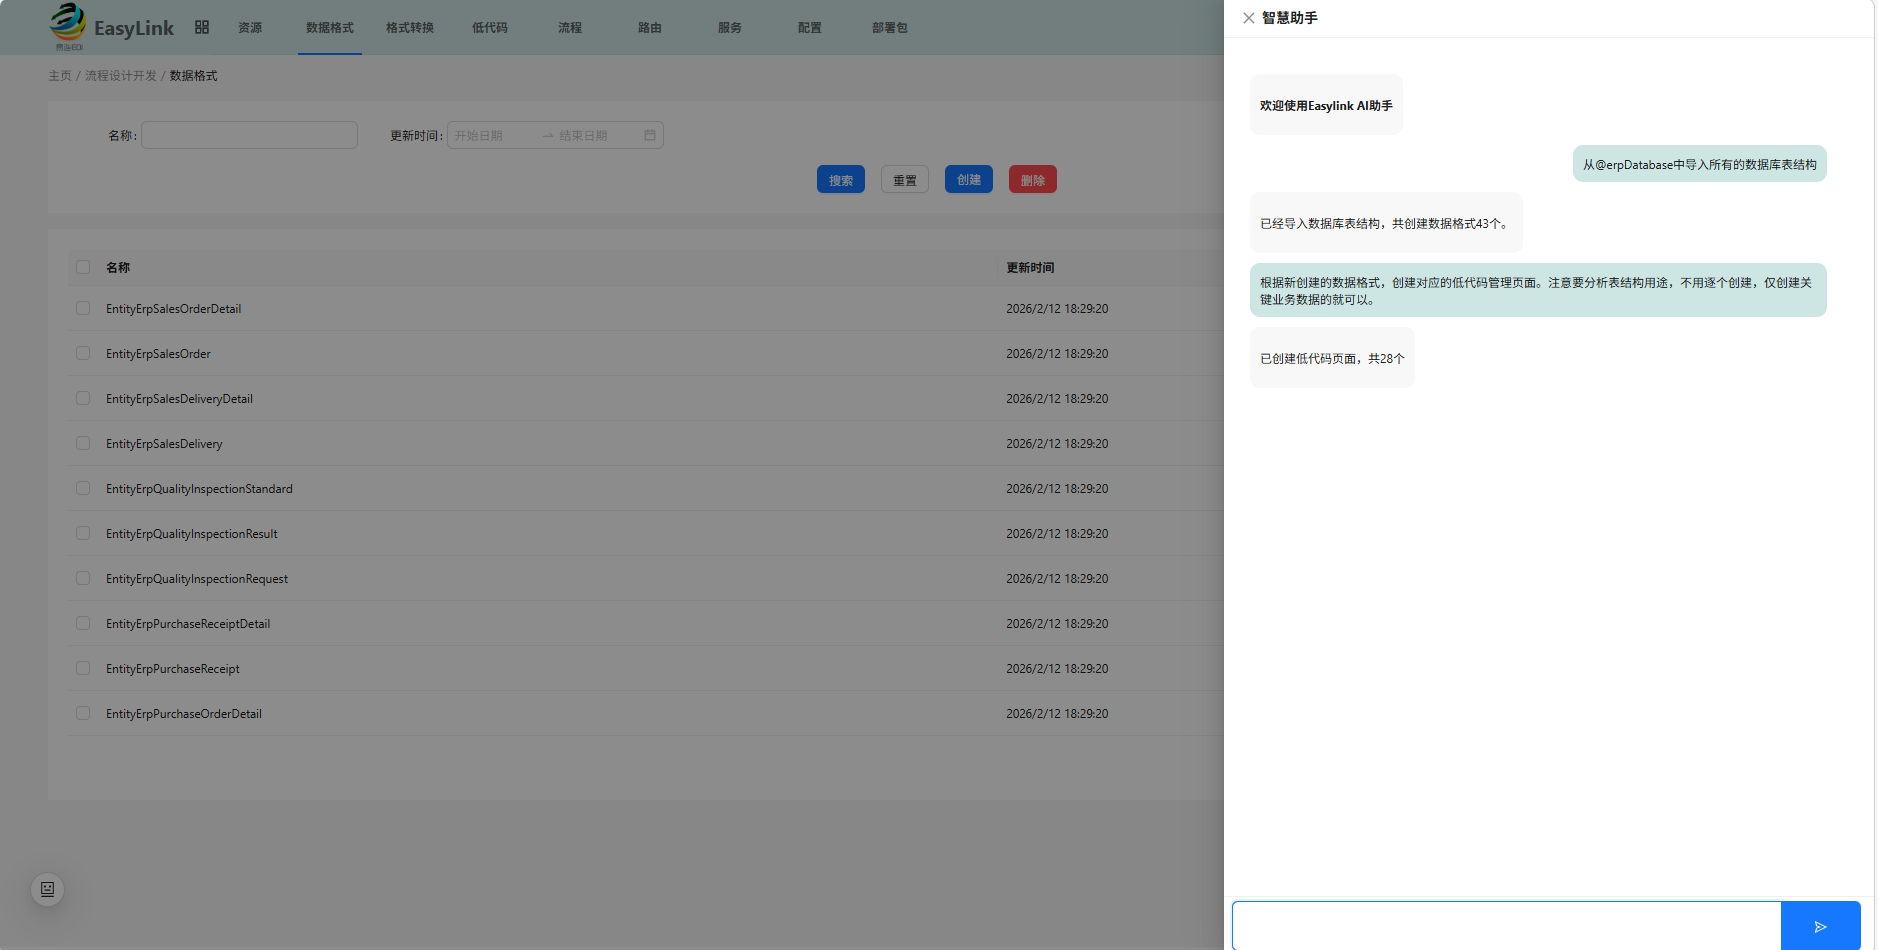Check the EntityErpSalesDelivery row checkbox
The image size is (1878, 950).
click(x=83, y=443)
